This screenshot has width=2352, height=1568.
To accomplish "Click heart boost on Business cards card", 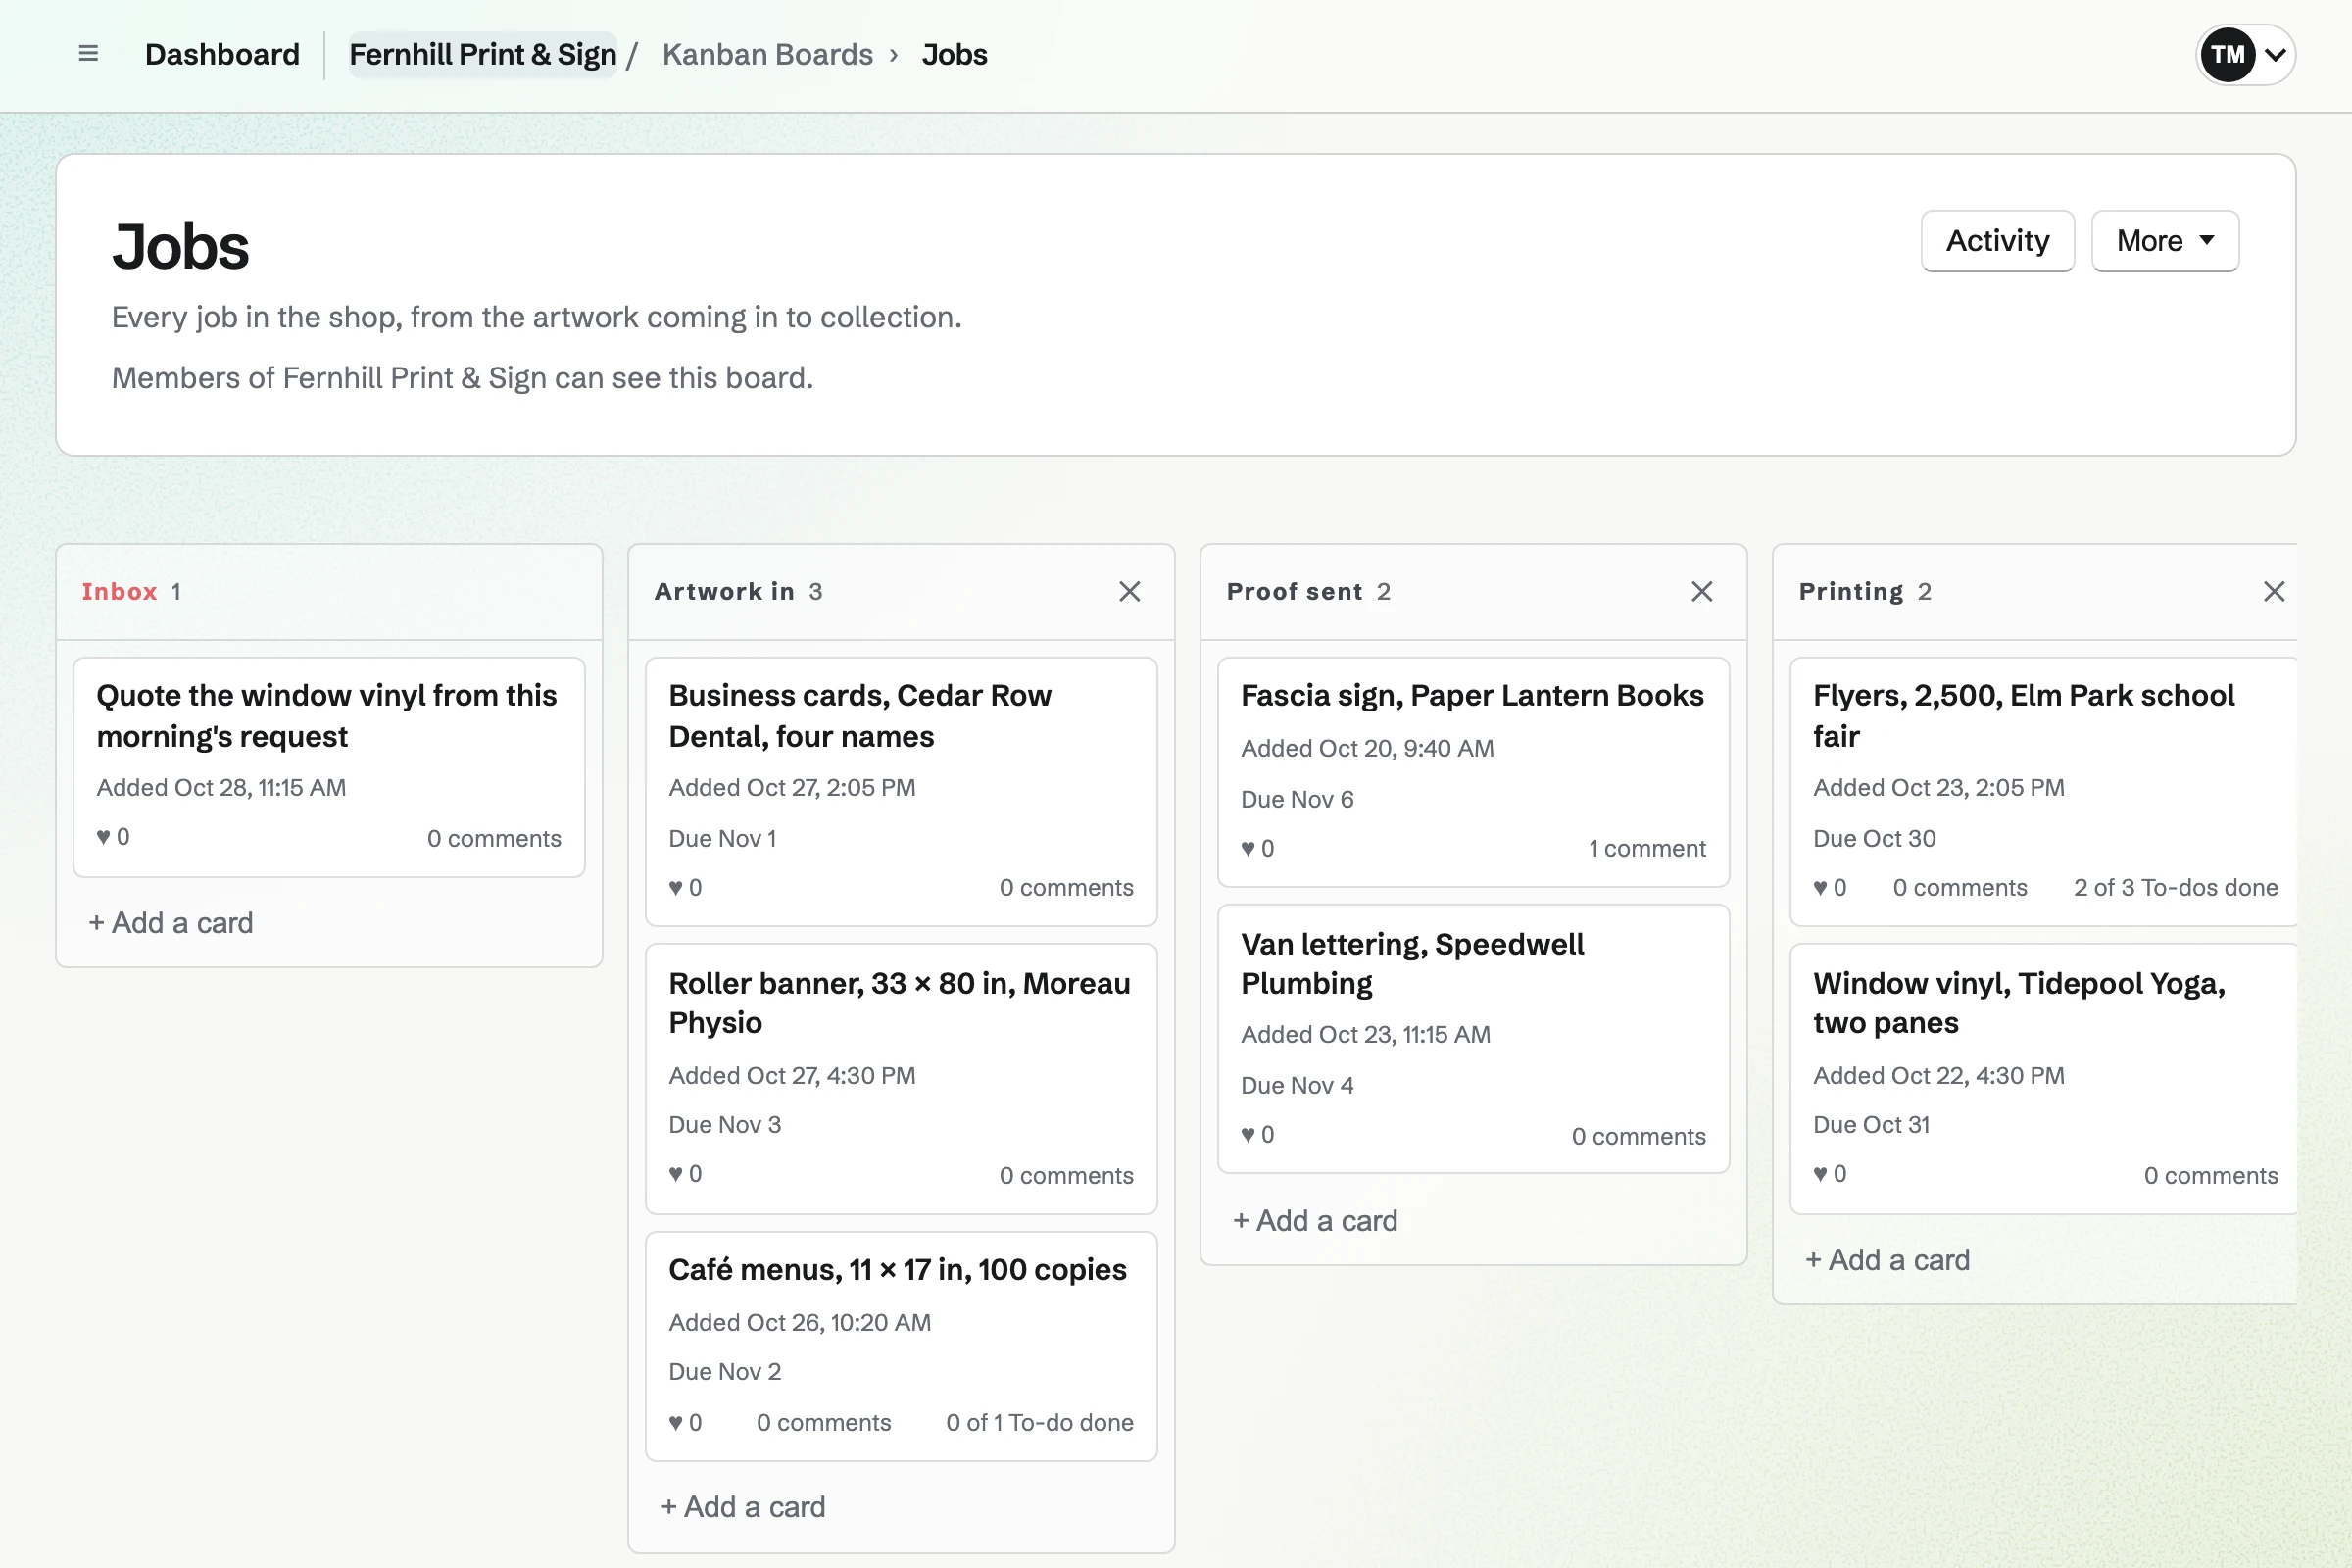I will pyautogui.click(x=685, y=887).
